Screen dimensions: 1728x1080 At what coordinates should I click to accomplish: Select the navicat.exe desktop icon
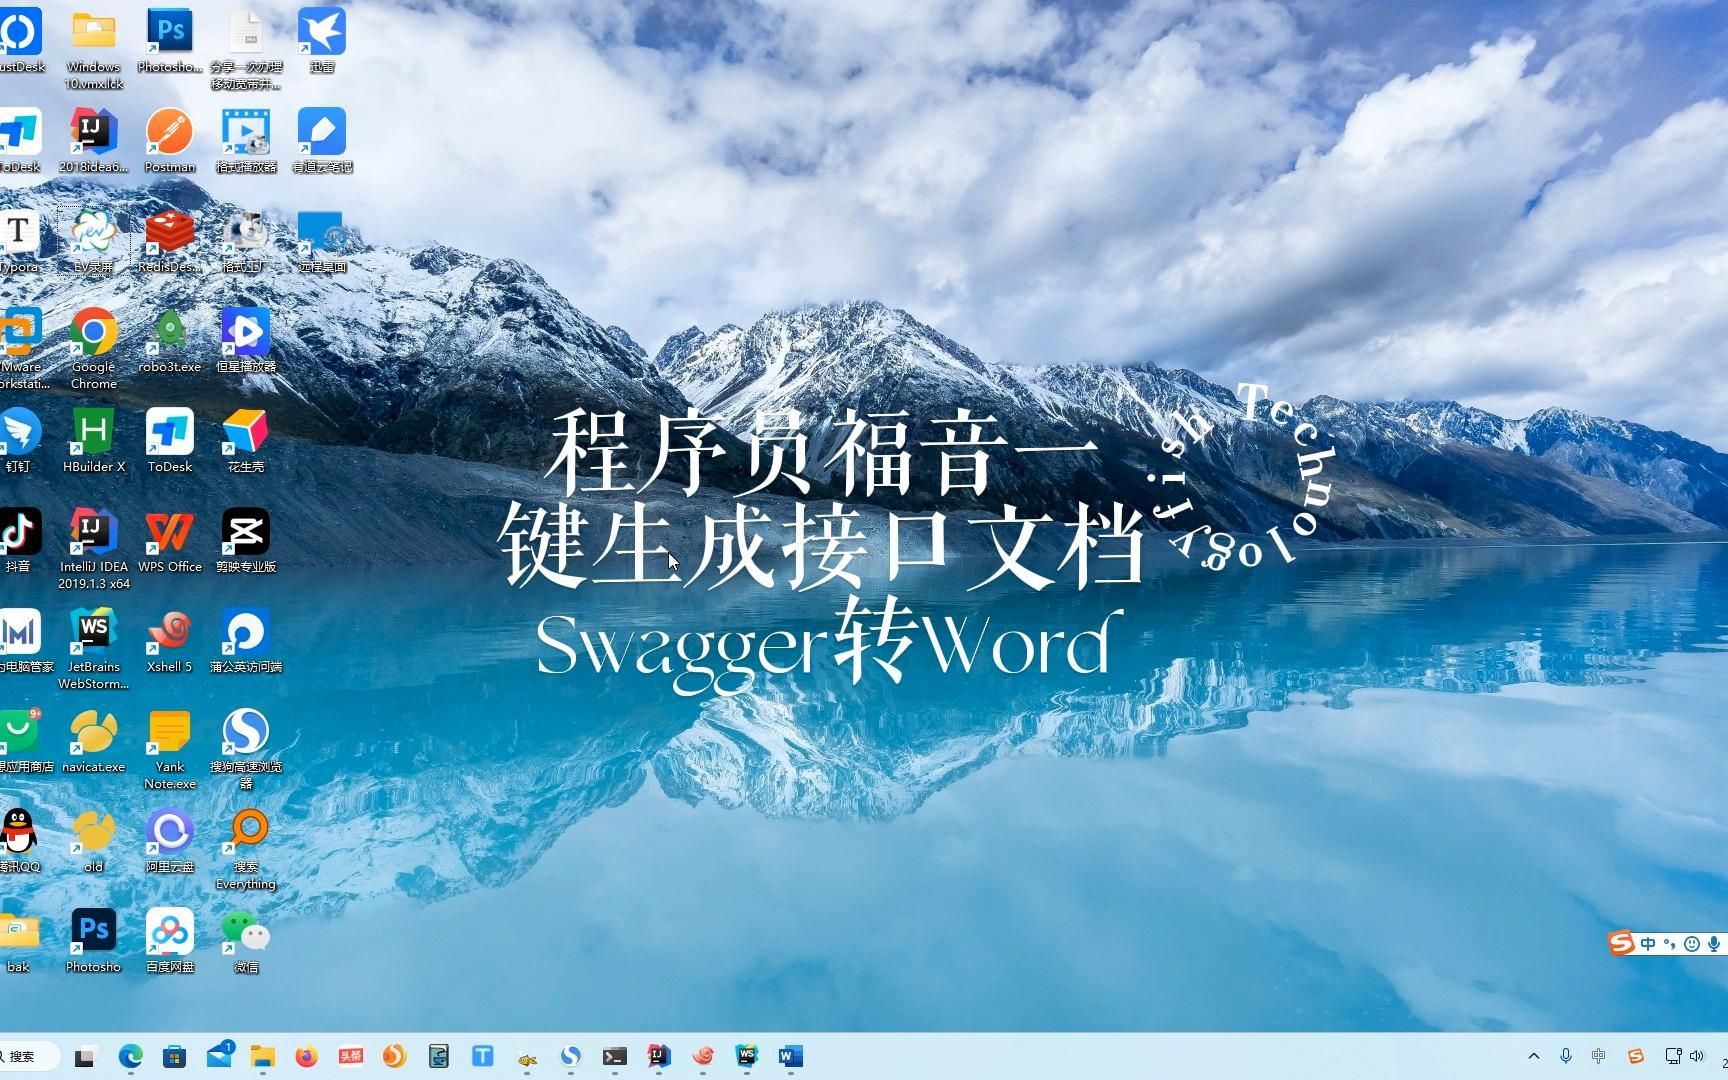pos(93,741)
